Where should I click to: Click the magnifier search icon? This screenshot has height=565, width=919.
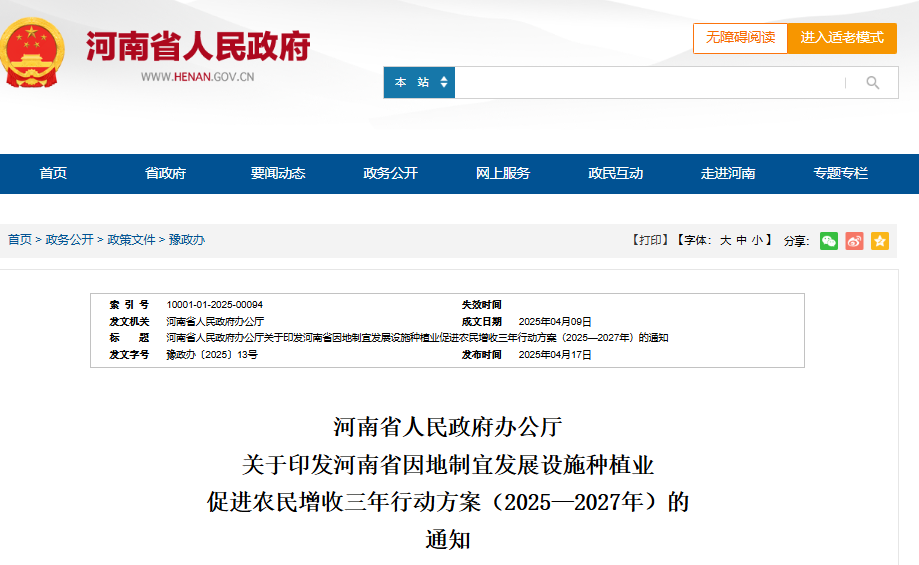[872, 83]
